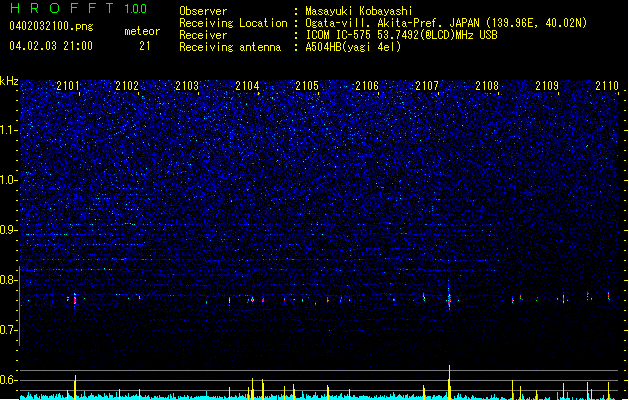
Task: Select the Ogata-vill. Akita-Pref. JAPAN location text
Action: click(x=446, y=23)
